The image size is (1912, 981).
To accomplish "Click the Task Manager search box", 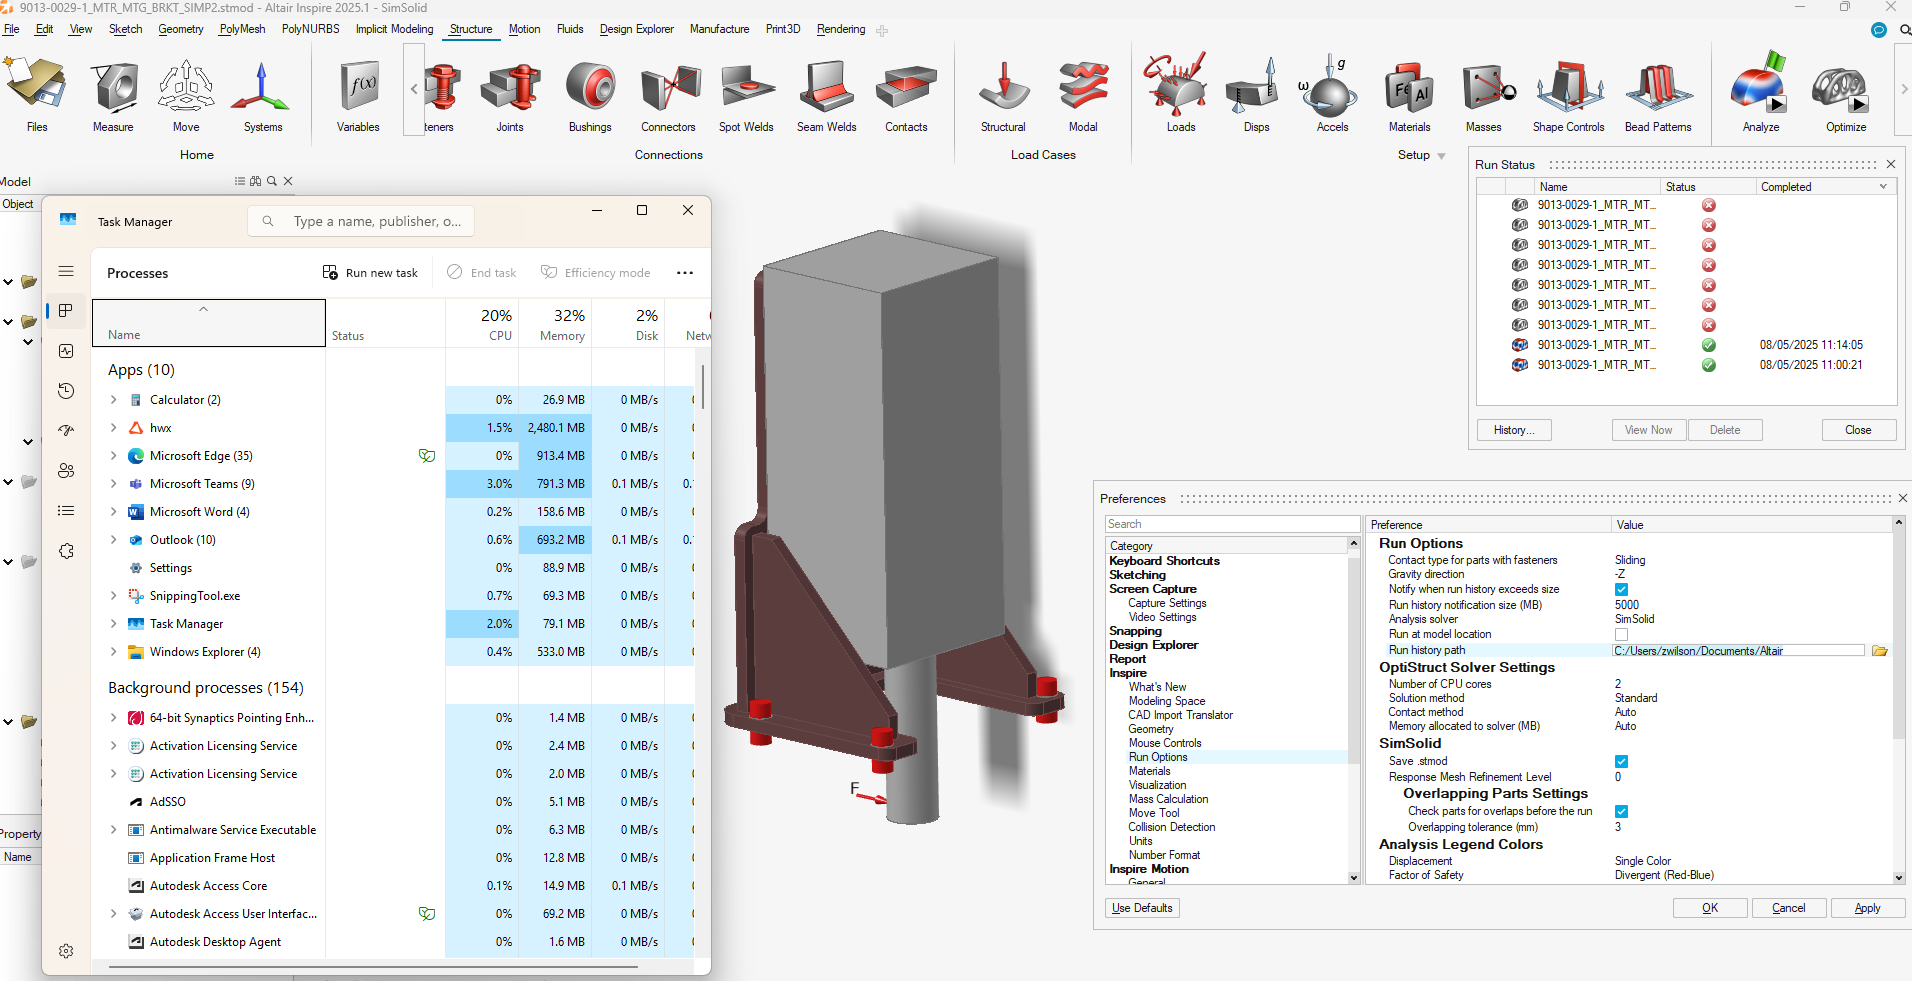I will (361, 221).
